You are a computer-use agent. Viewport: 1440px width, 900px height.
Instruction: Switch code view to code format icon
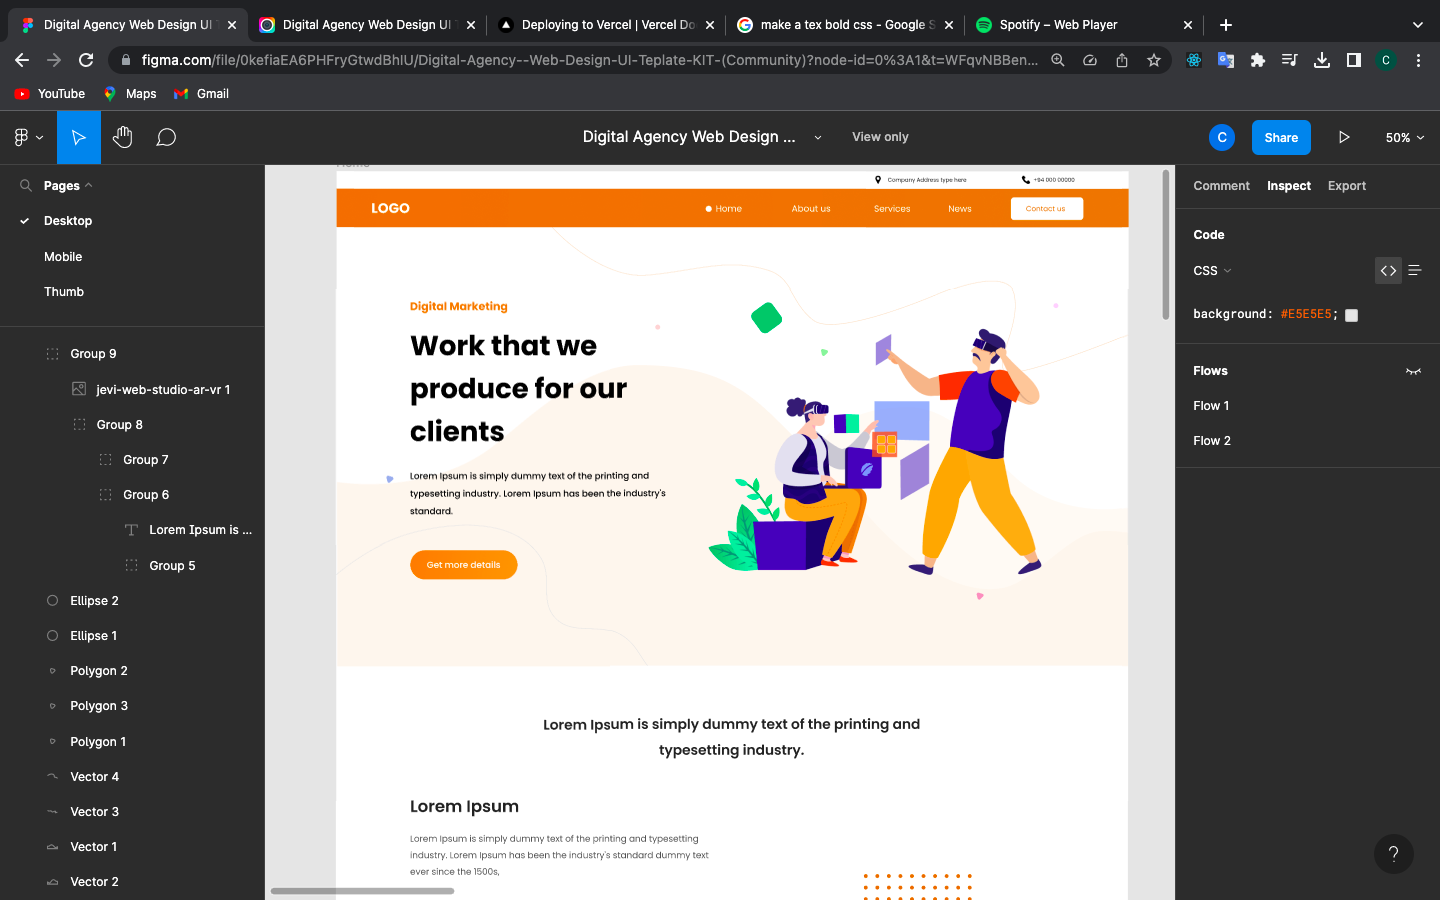point(1388,271)
